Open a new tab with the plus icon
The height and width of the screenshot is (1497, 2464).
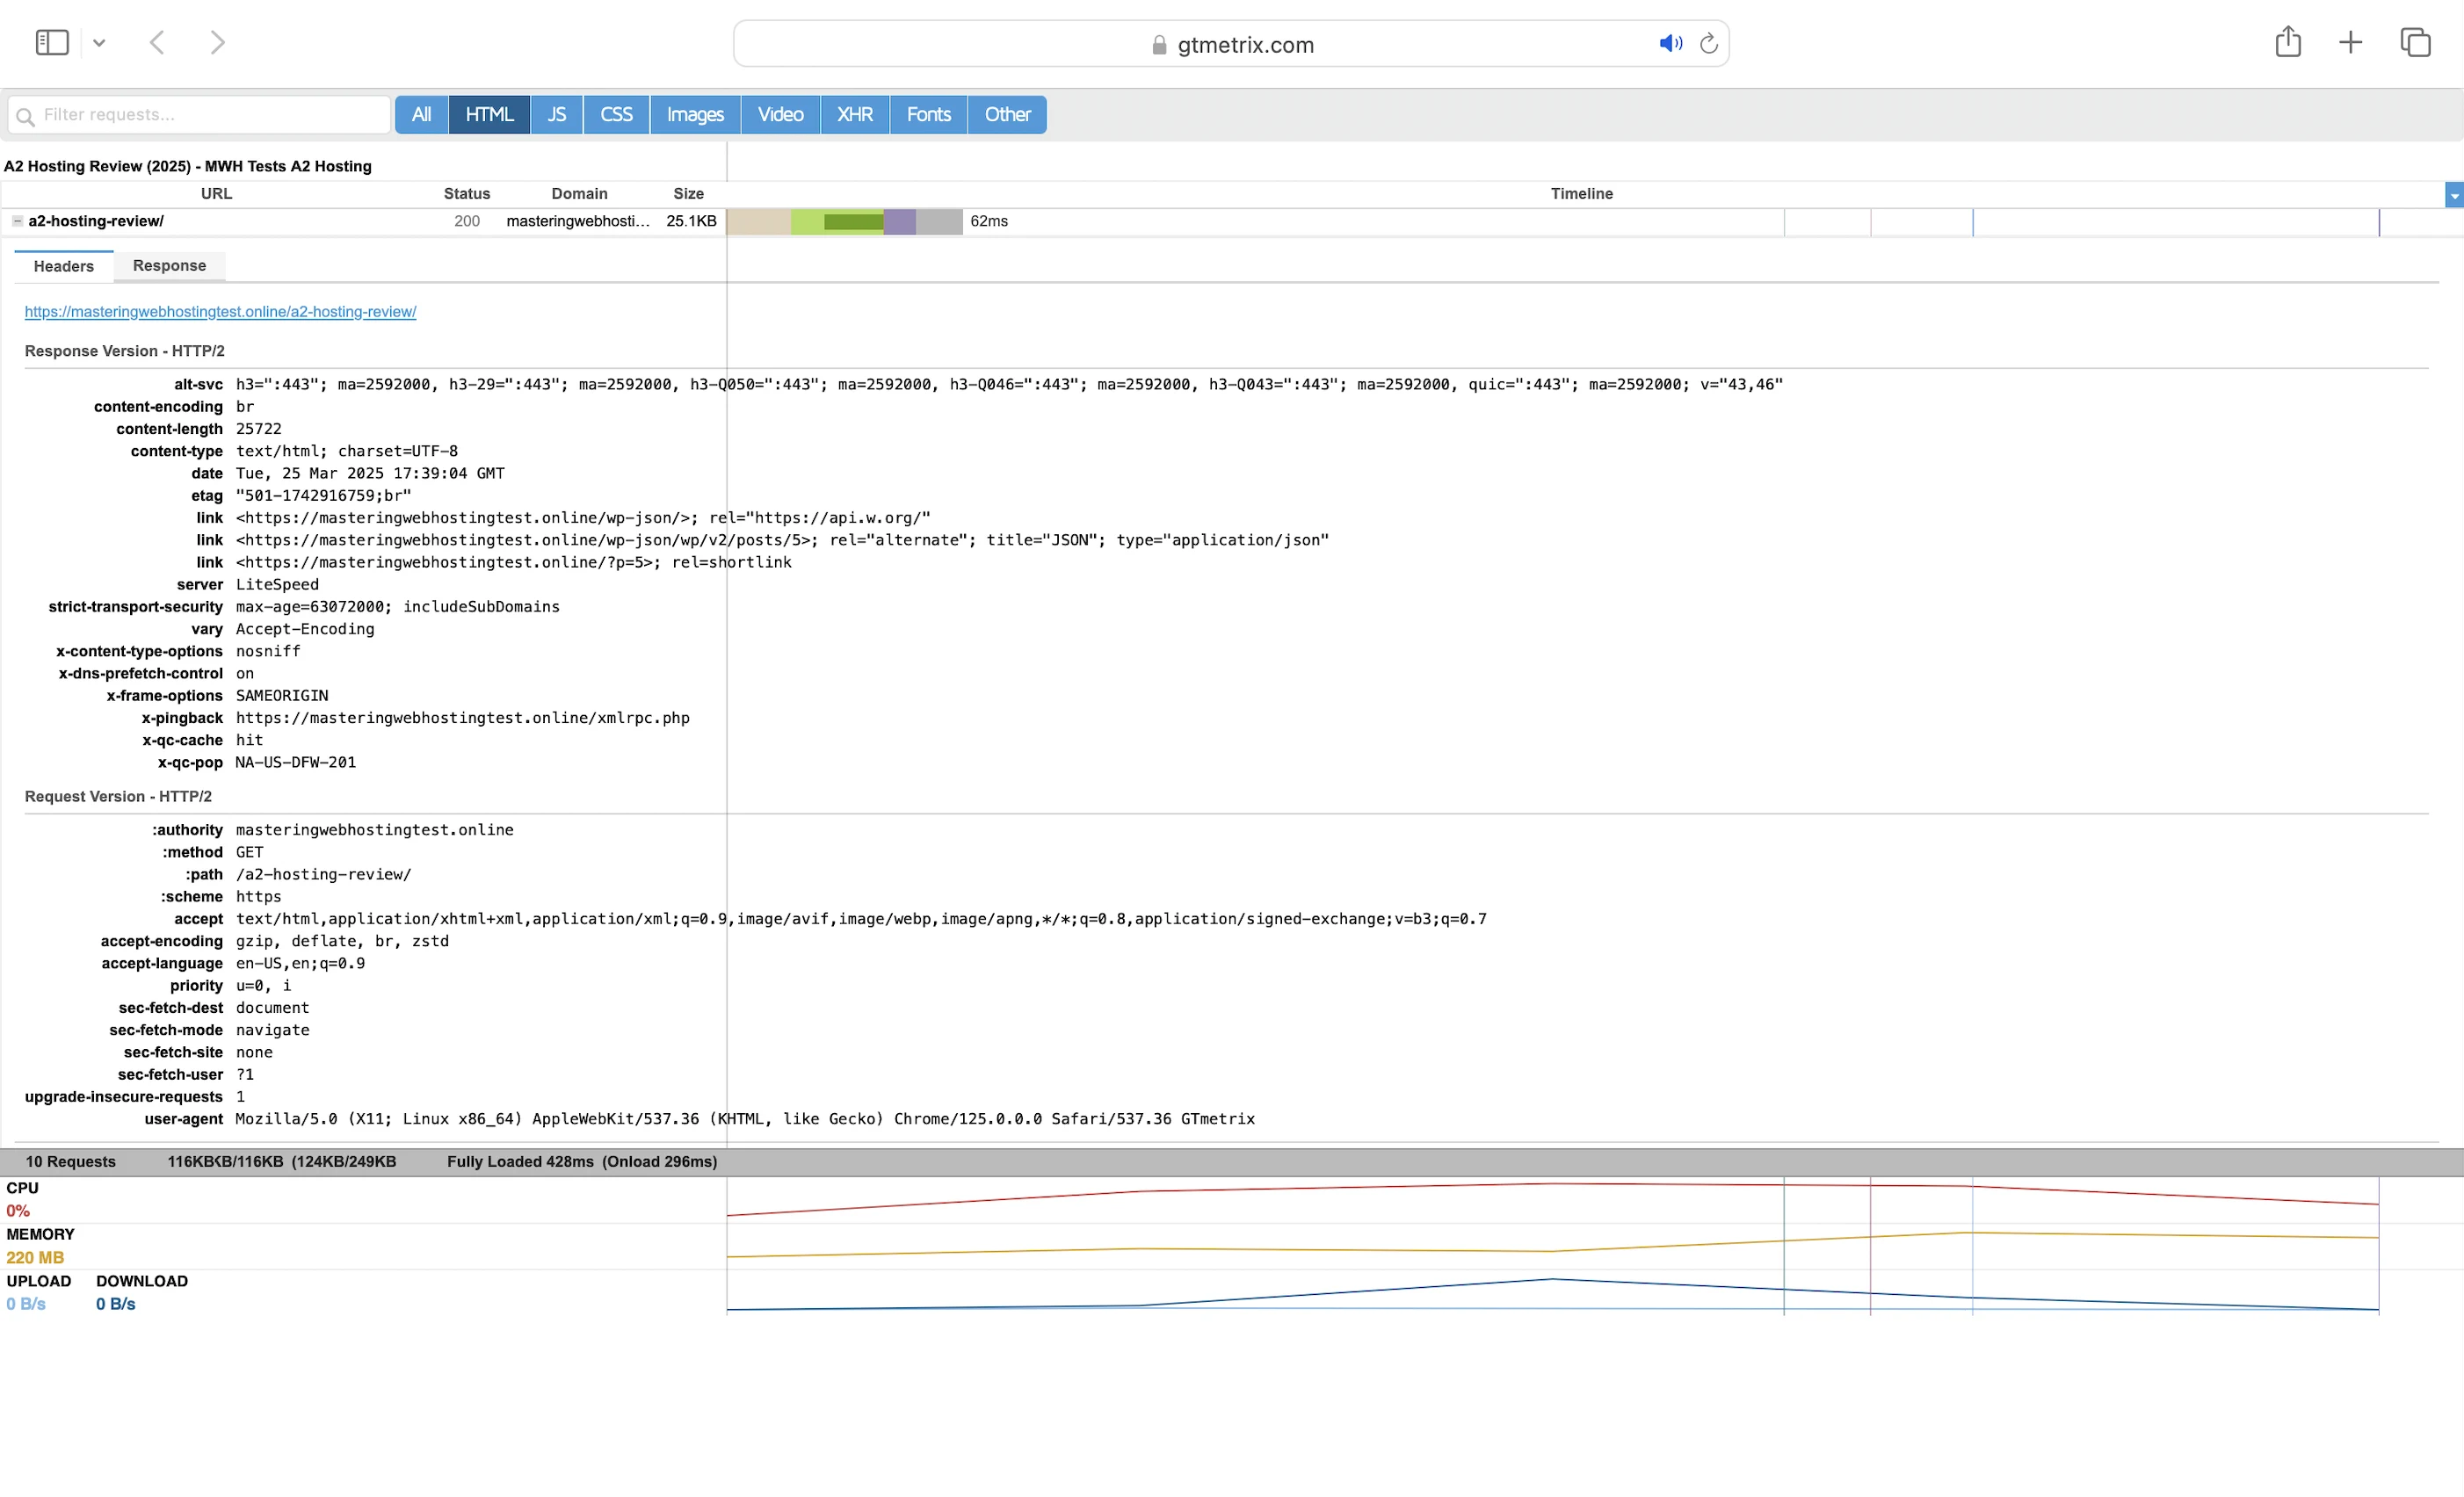[2351, 42]
